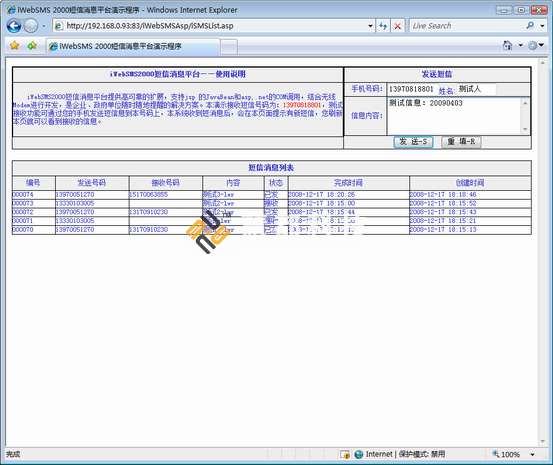The height and width of the screenshot is (465, 553).
Task: Click the message textarea scroll up arrow
Action: (x=525, y=102)
